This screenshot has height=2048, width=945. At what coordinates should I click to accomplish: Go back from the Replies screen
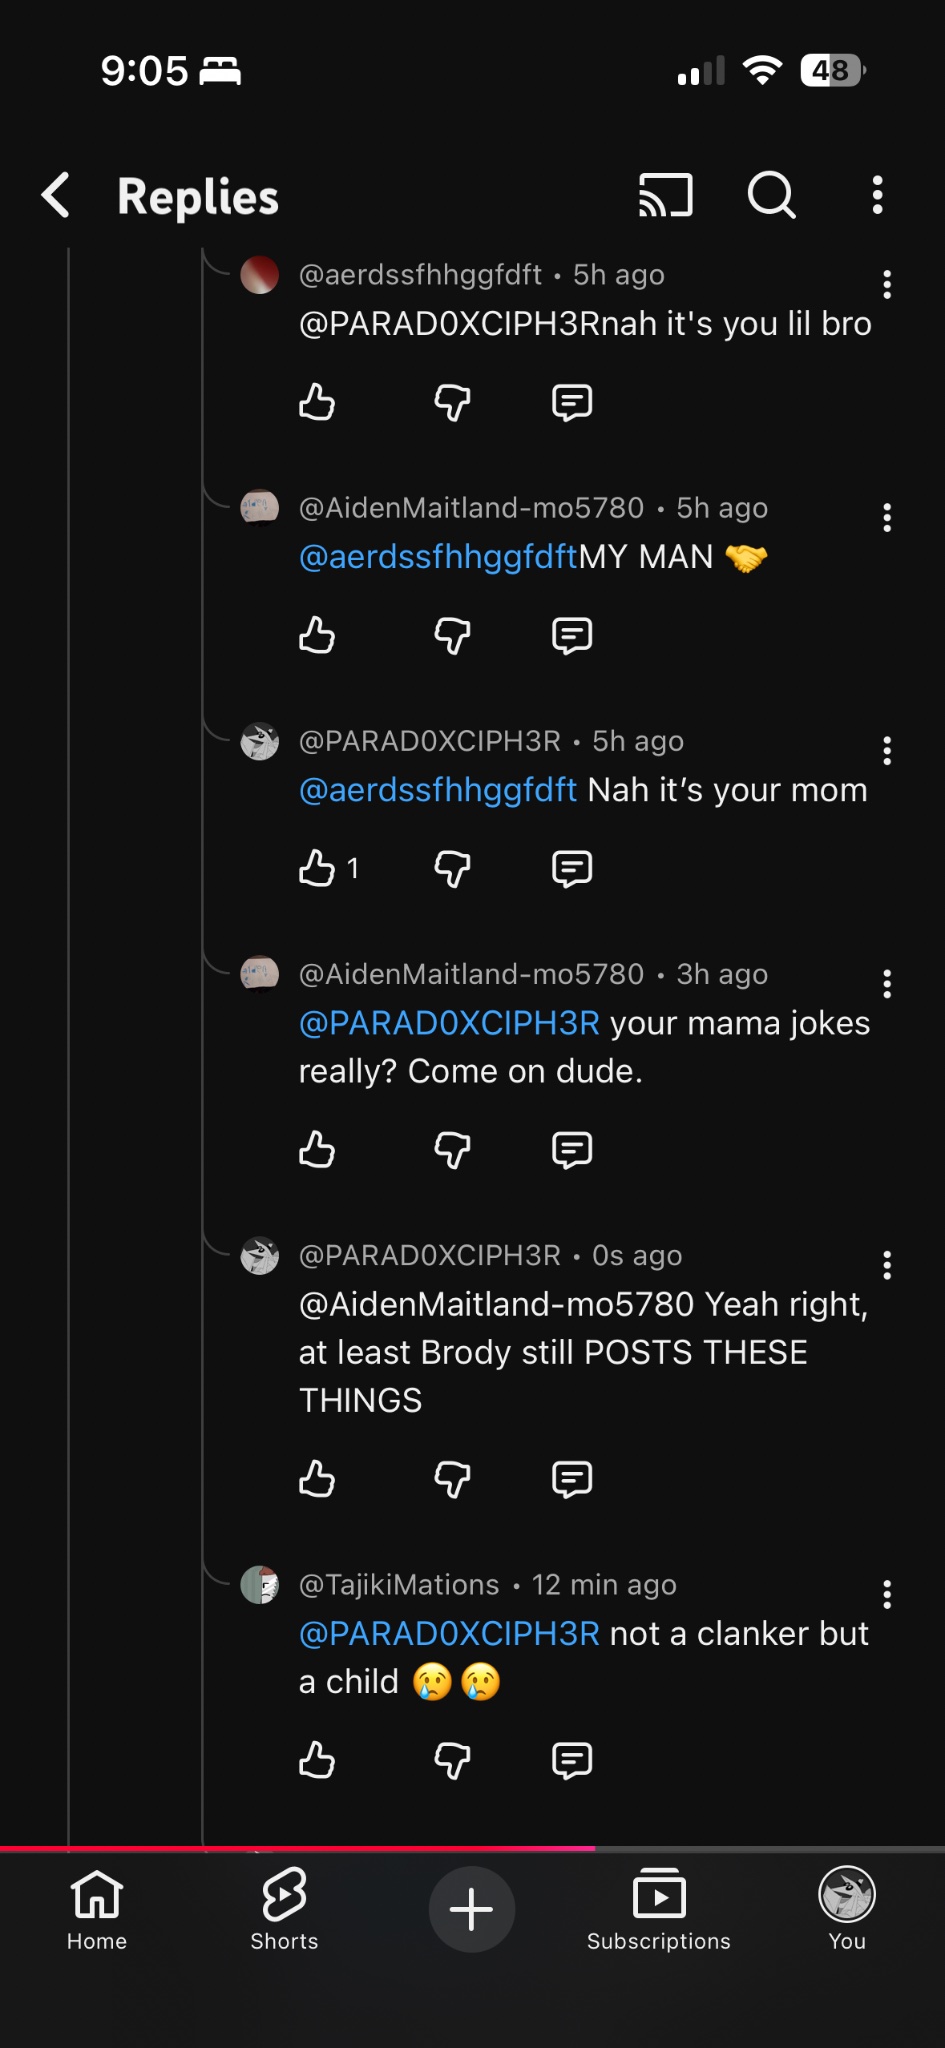click(x=57, y=195)
